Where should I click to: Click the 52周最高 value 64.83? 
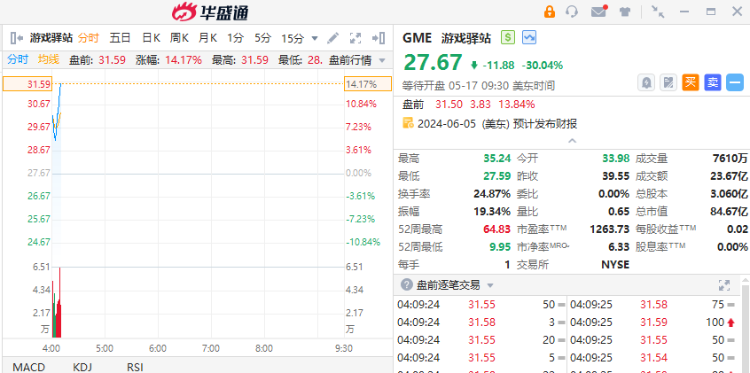pyautogui.click(x=496, y=229)
